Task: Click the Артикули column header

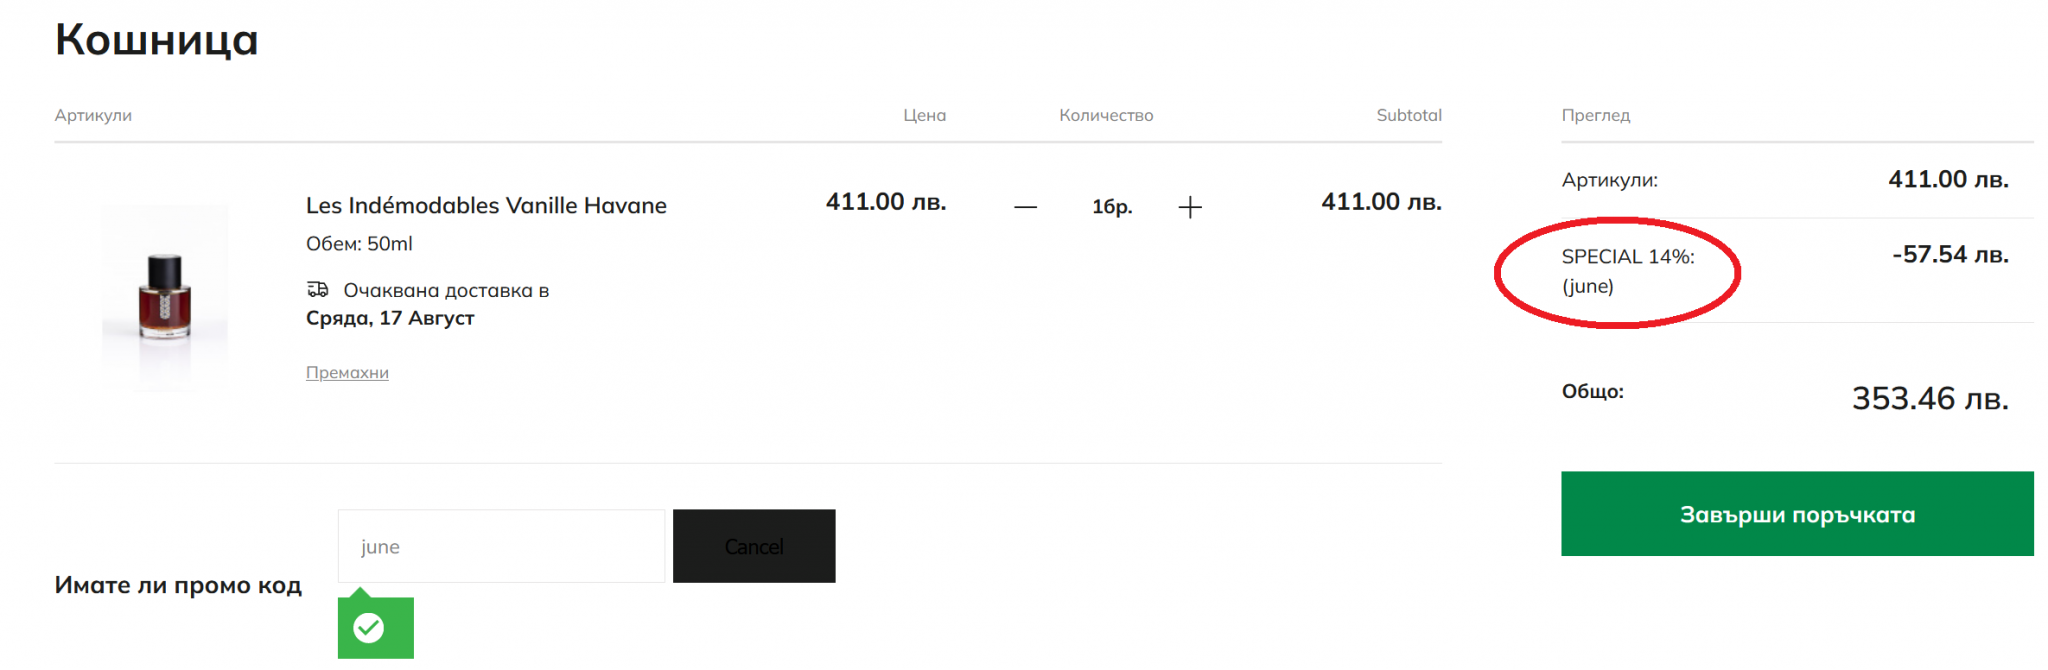Action: click(x=93, y=115)
